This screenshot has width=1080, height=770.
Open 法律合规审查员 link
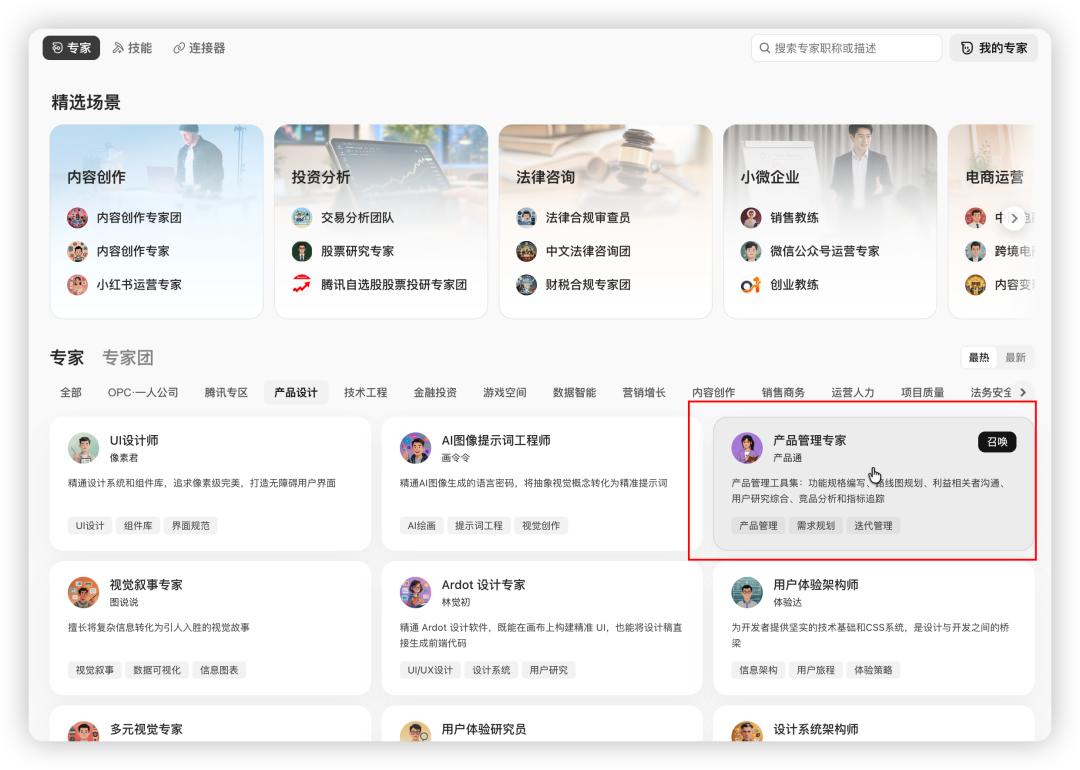[588, 218]
